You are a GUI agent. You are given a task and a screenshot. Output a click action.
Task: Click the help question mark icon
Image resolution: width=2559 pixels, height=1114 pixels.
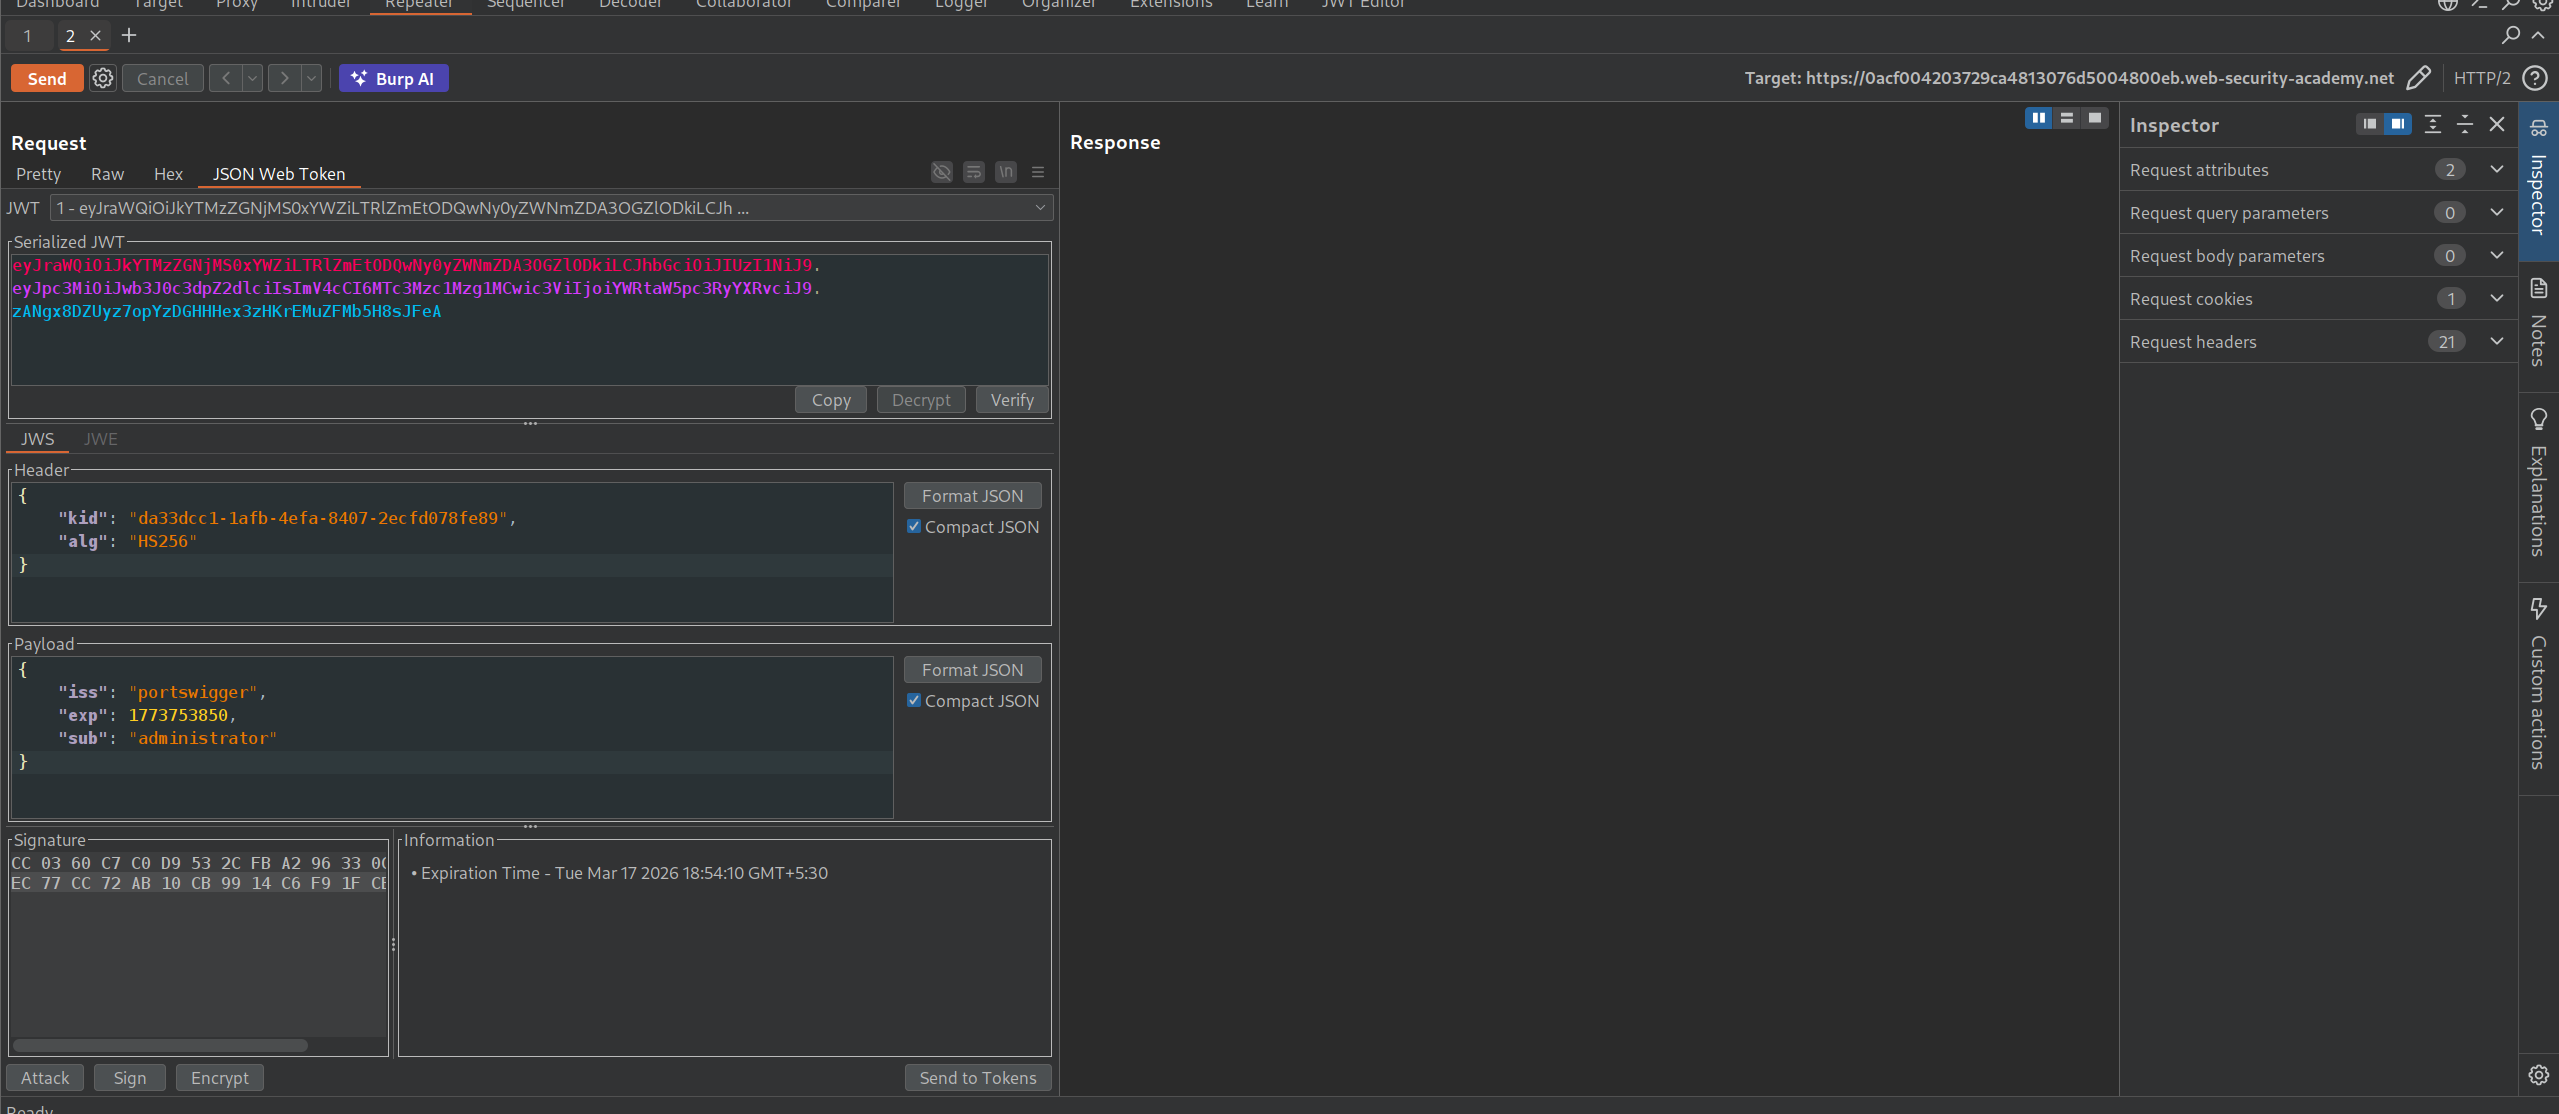click(2535, 78)
